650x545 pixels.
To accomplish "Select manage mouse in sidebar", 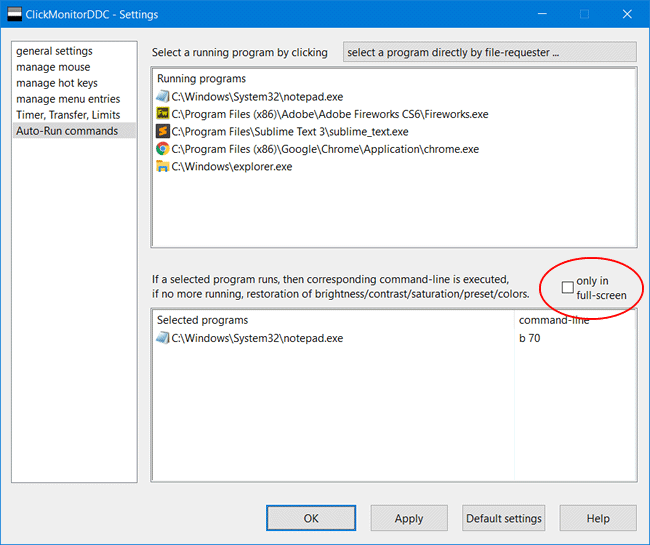I will (54, 67).
